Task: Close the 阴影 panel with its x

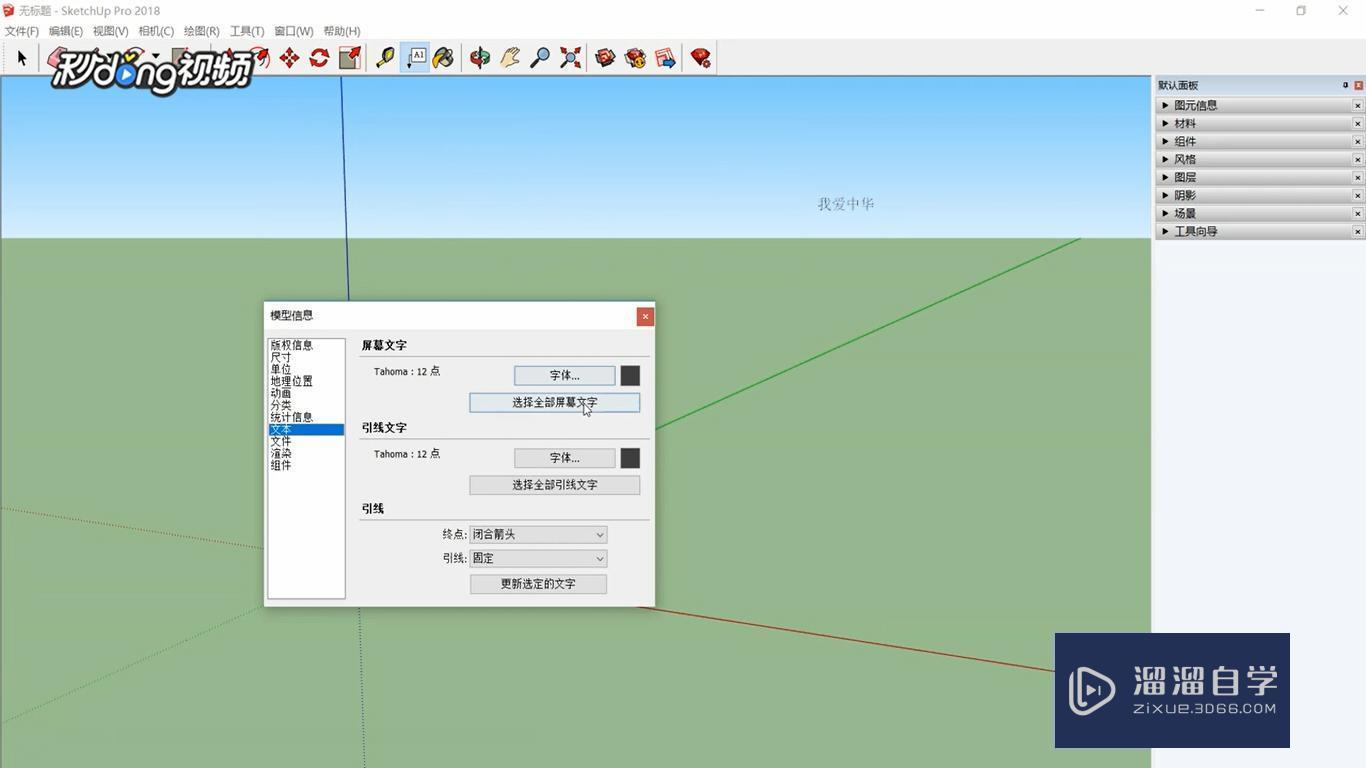Action: (1358, 195)
